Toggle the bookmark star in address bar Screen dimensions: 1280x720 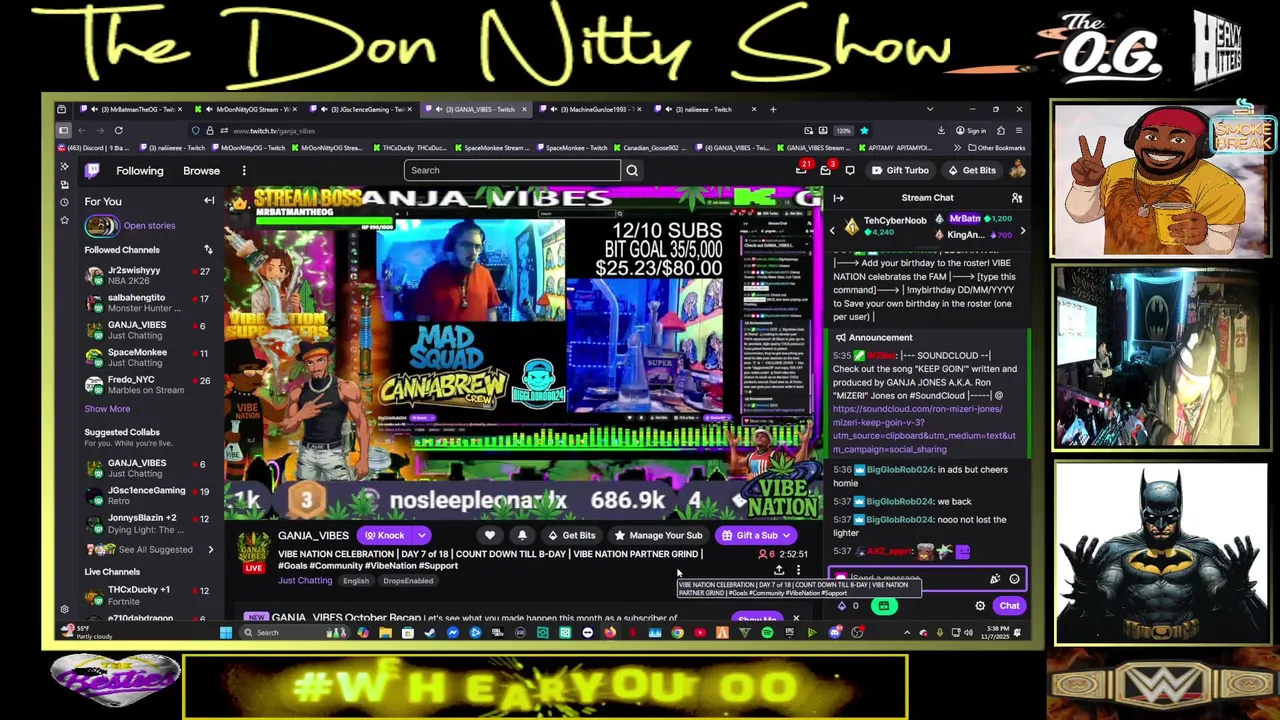864,130
